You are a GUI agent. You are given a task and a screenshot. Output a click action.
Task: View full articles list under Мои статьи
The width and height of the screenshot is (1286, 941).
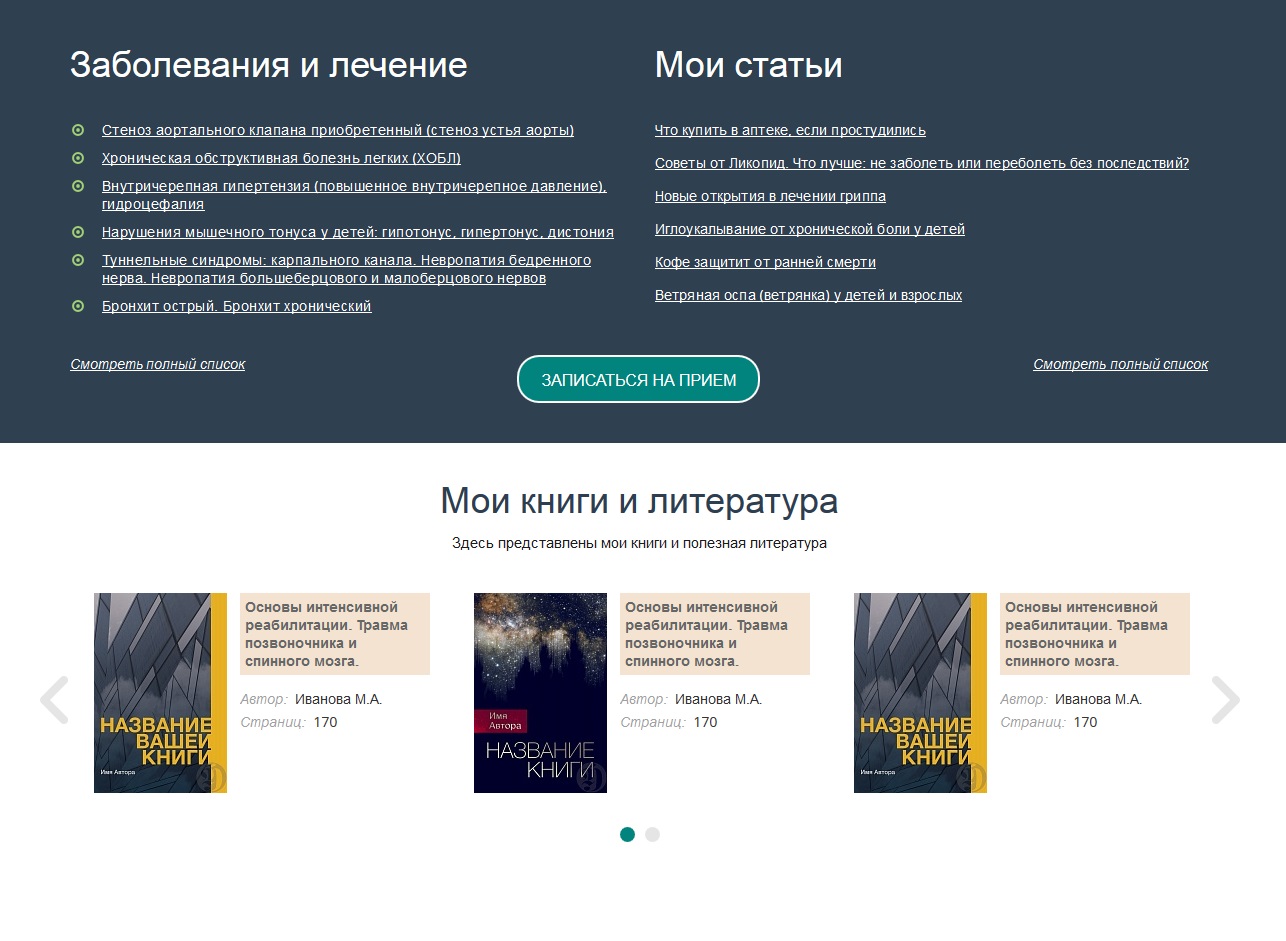(x=1120, y=364)
